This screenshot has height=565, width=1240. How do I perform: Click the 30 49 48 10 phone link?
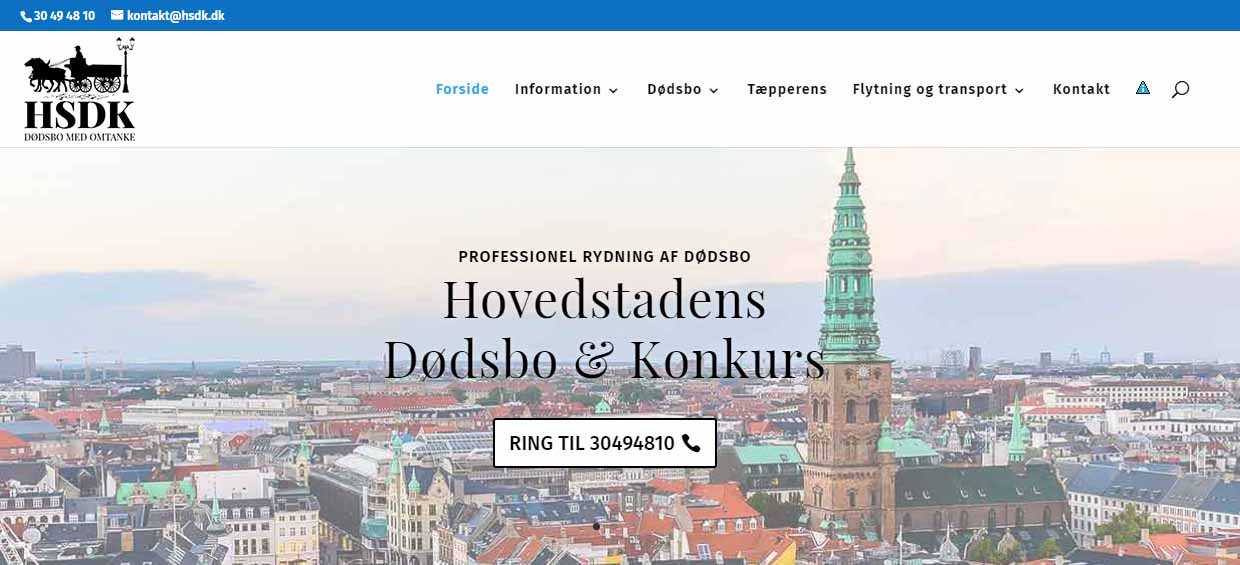[64, 16]
